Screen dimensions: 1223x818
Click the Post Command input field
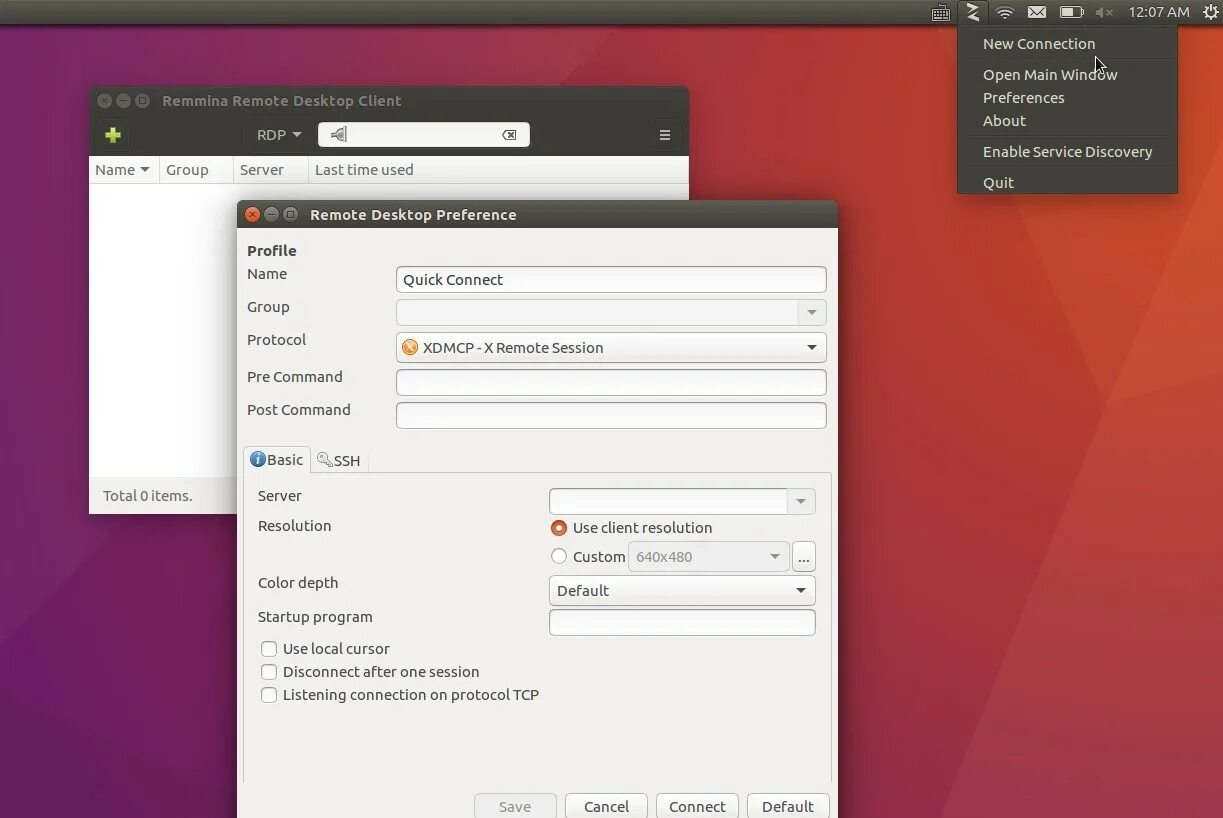click(611, 415)
